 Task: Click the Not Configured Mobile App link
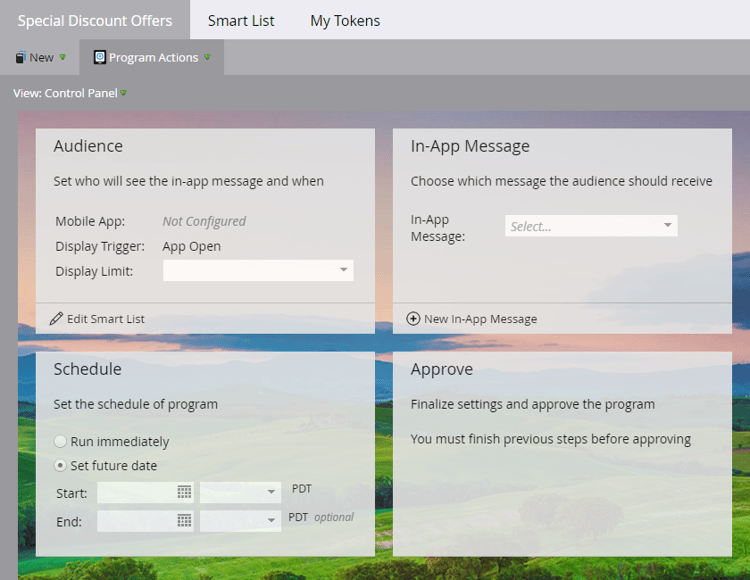(x=204, y=221)
